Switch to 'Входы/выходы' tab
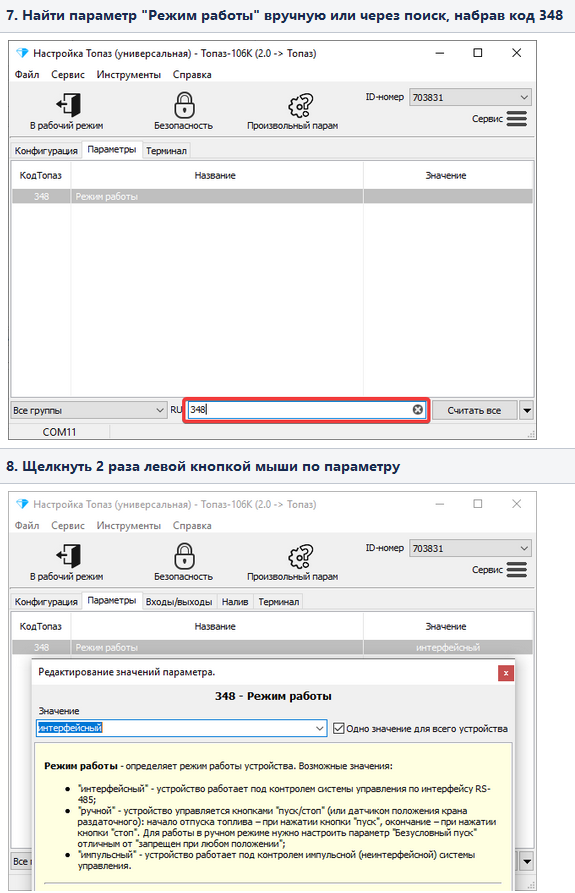This screenshot has width=575, height=893. [179, 602]
